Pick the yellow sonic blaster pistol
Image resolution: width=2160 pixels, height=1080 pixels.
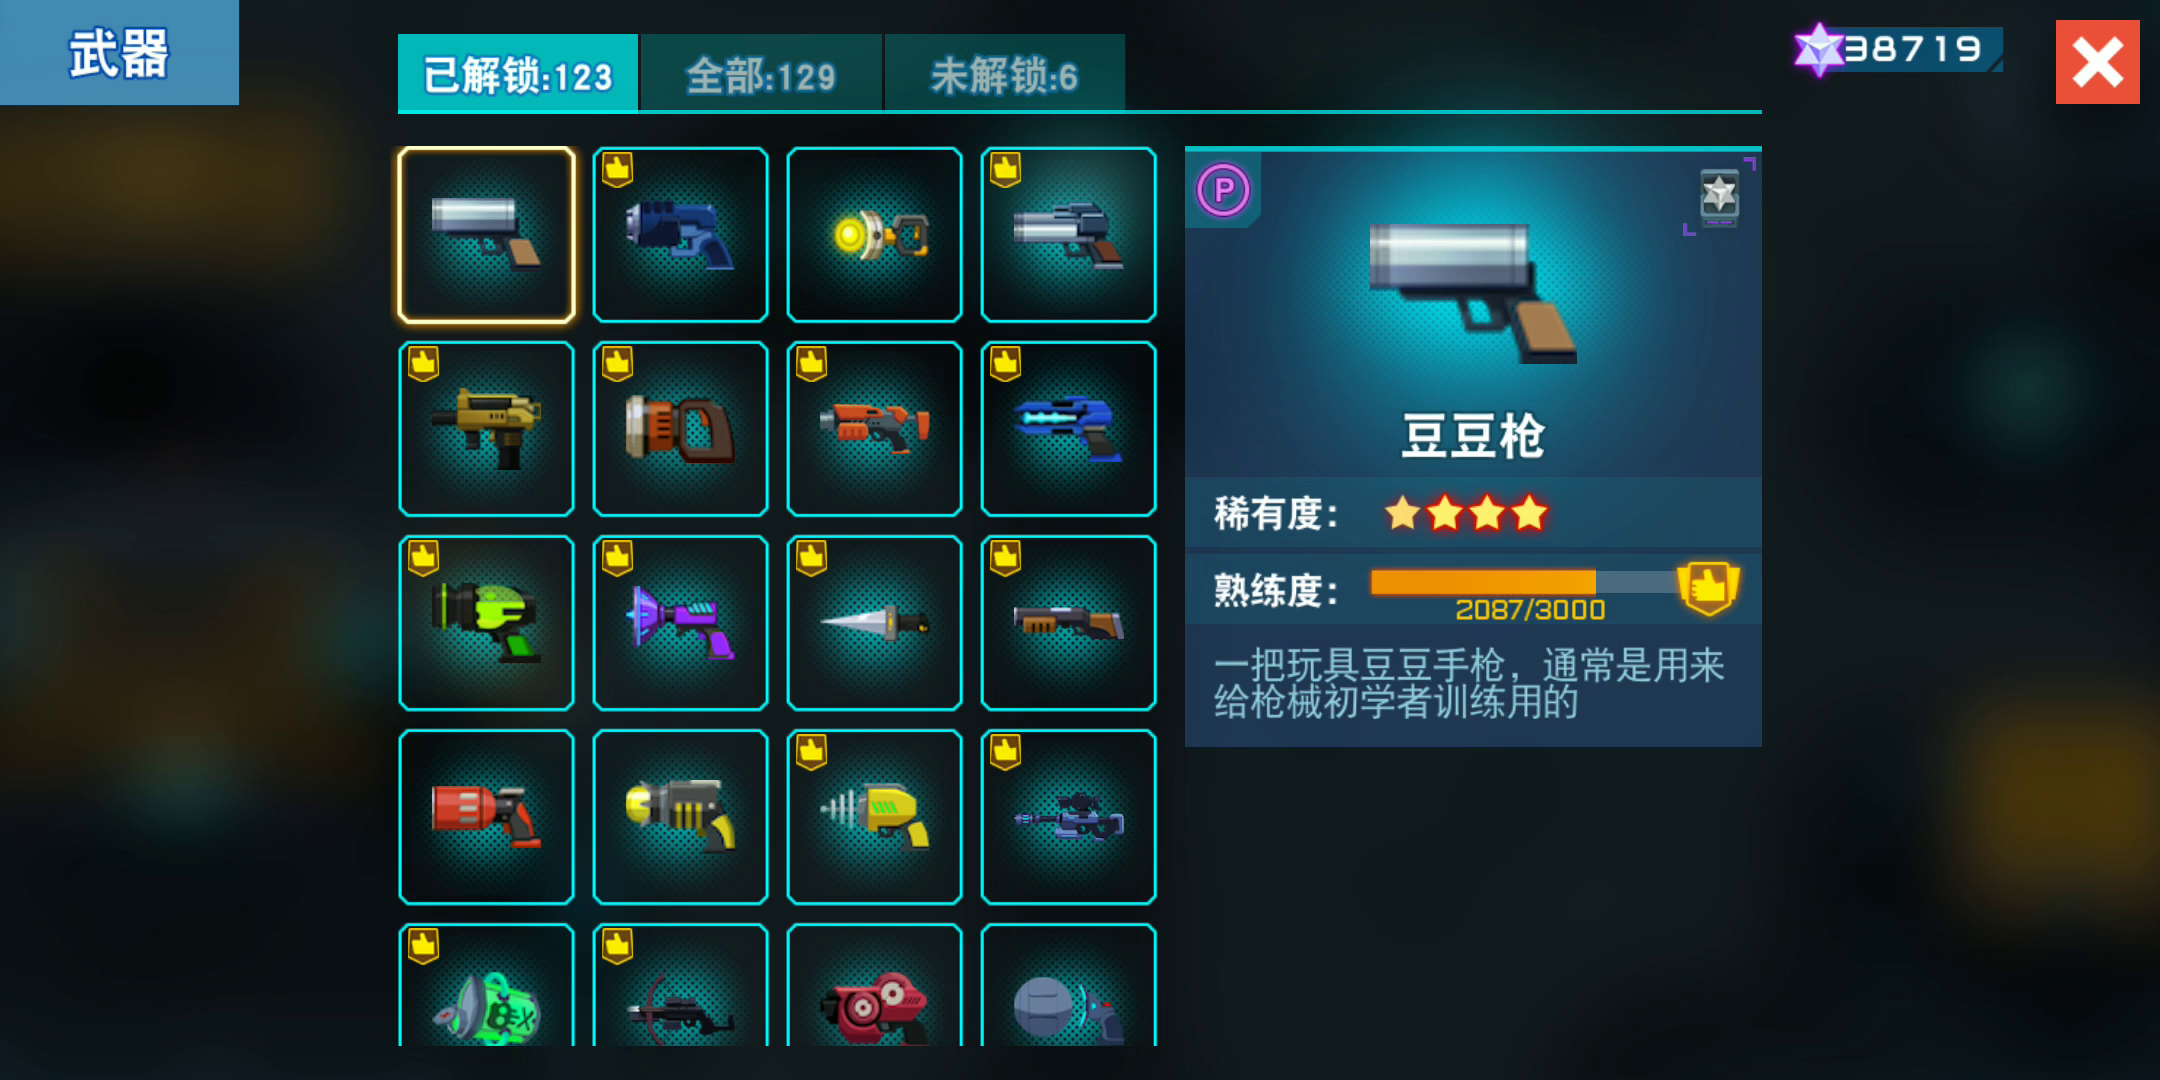tap(874, 817)
